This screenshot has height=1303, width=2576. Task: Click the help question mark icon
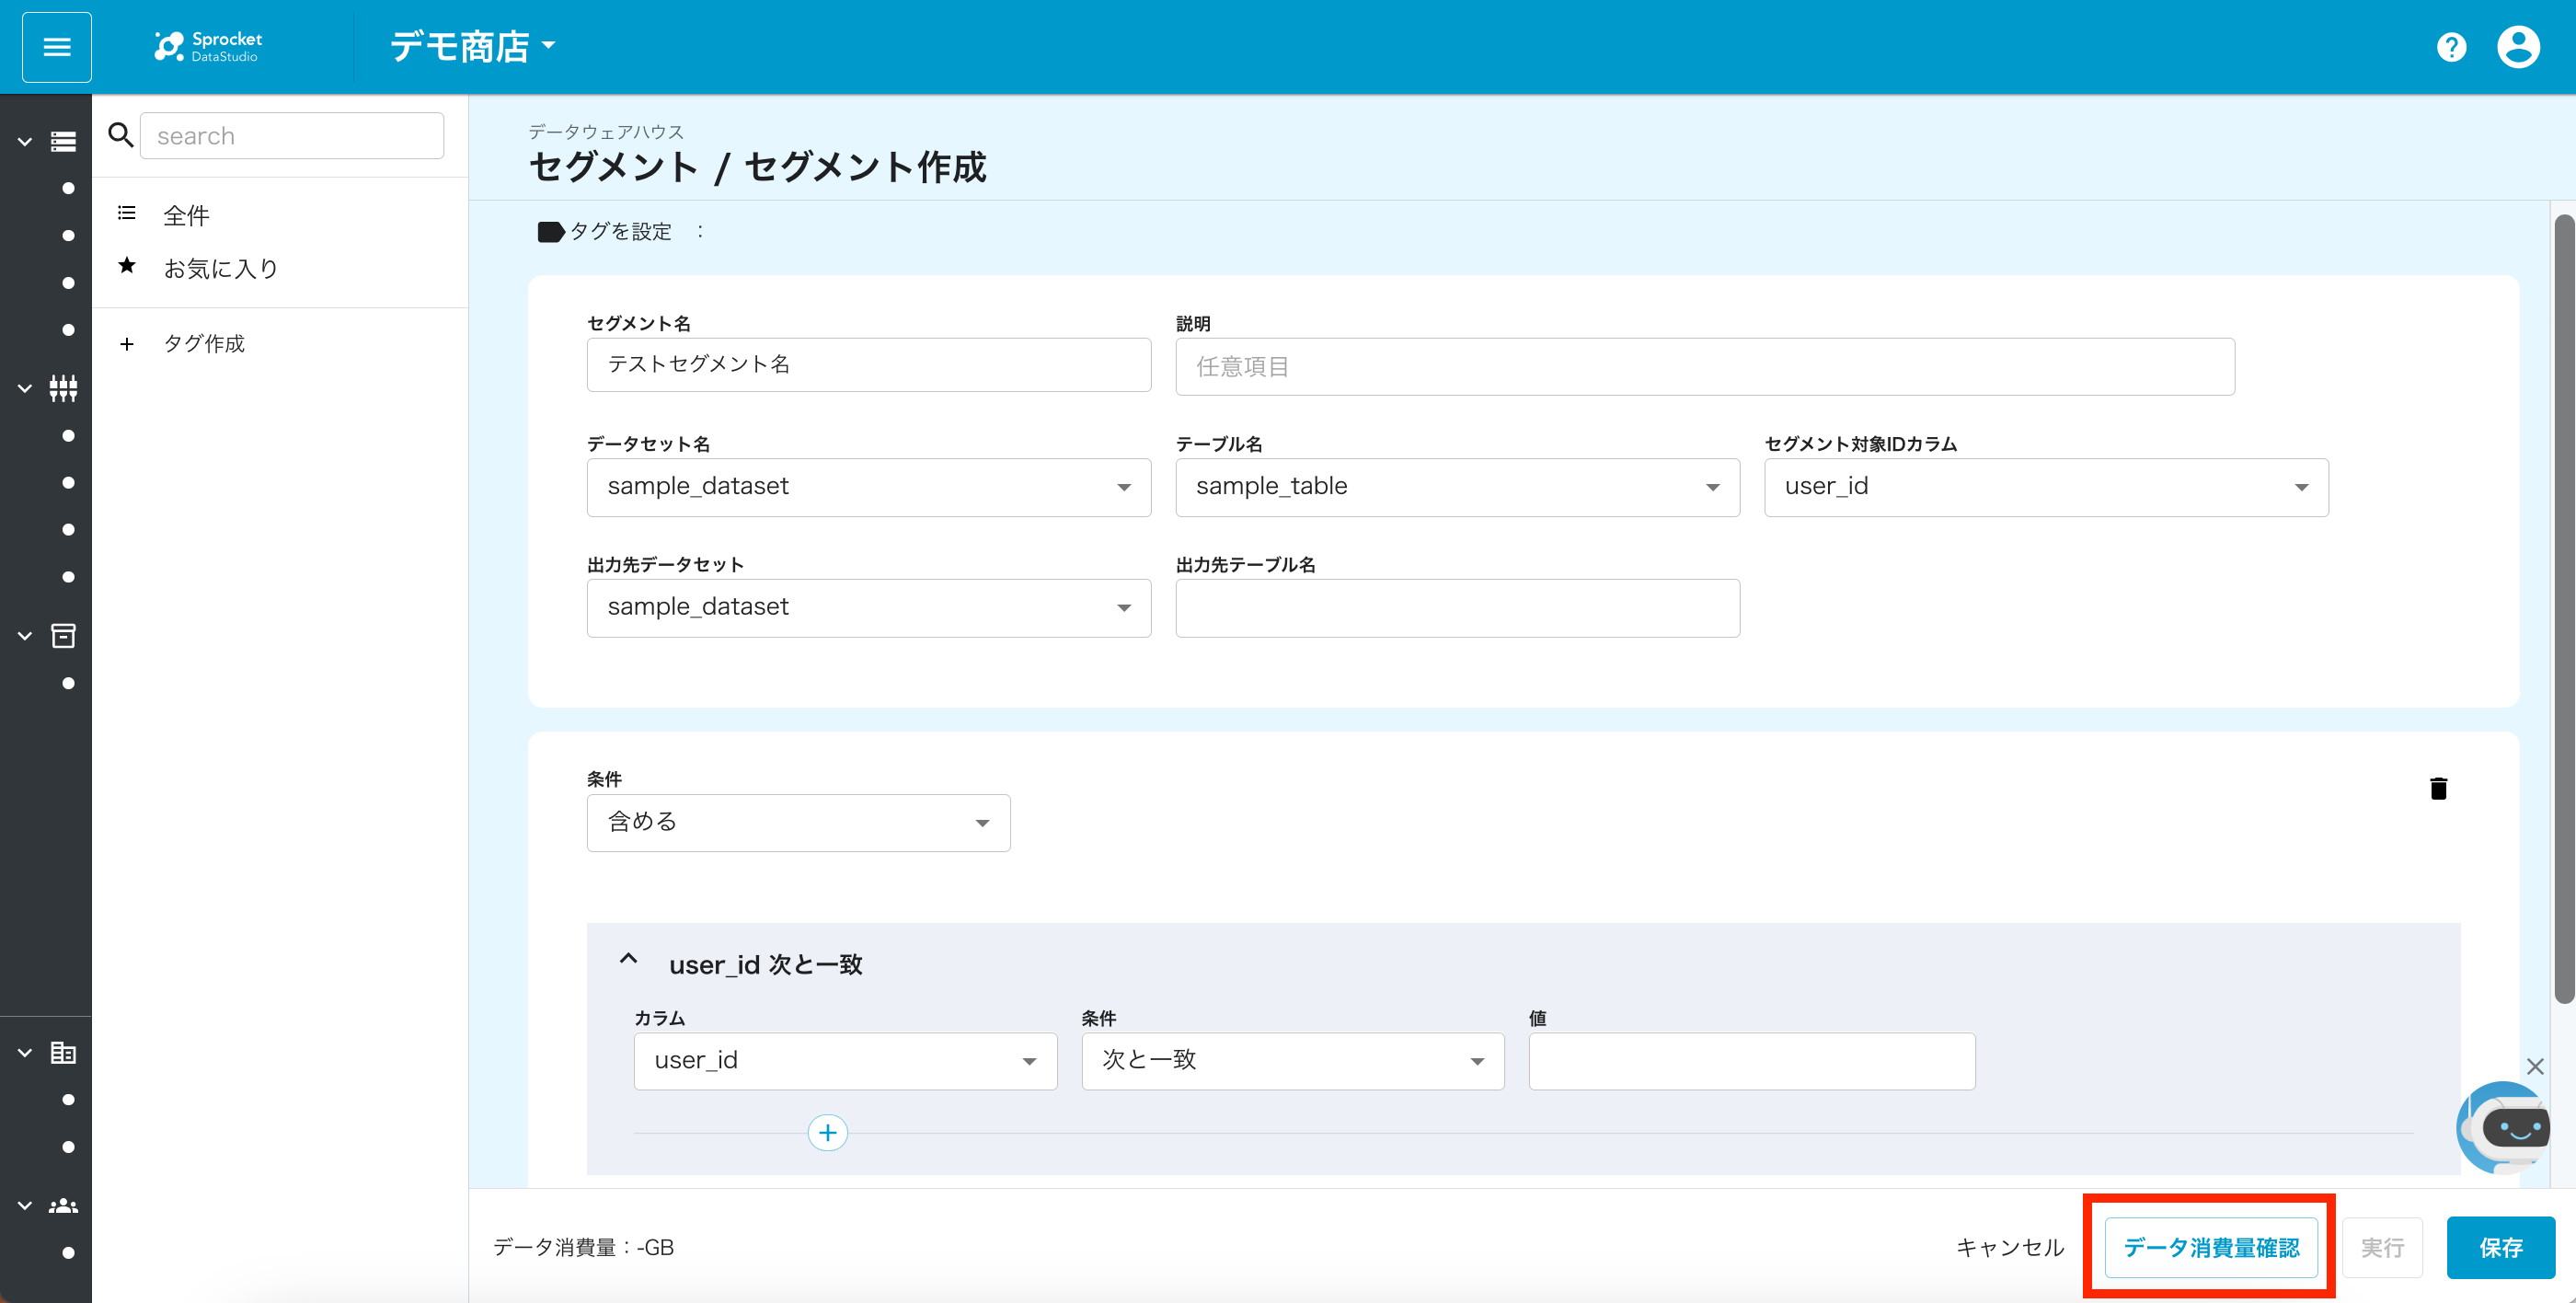[x=2451, y=47]
